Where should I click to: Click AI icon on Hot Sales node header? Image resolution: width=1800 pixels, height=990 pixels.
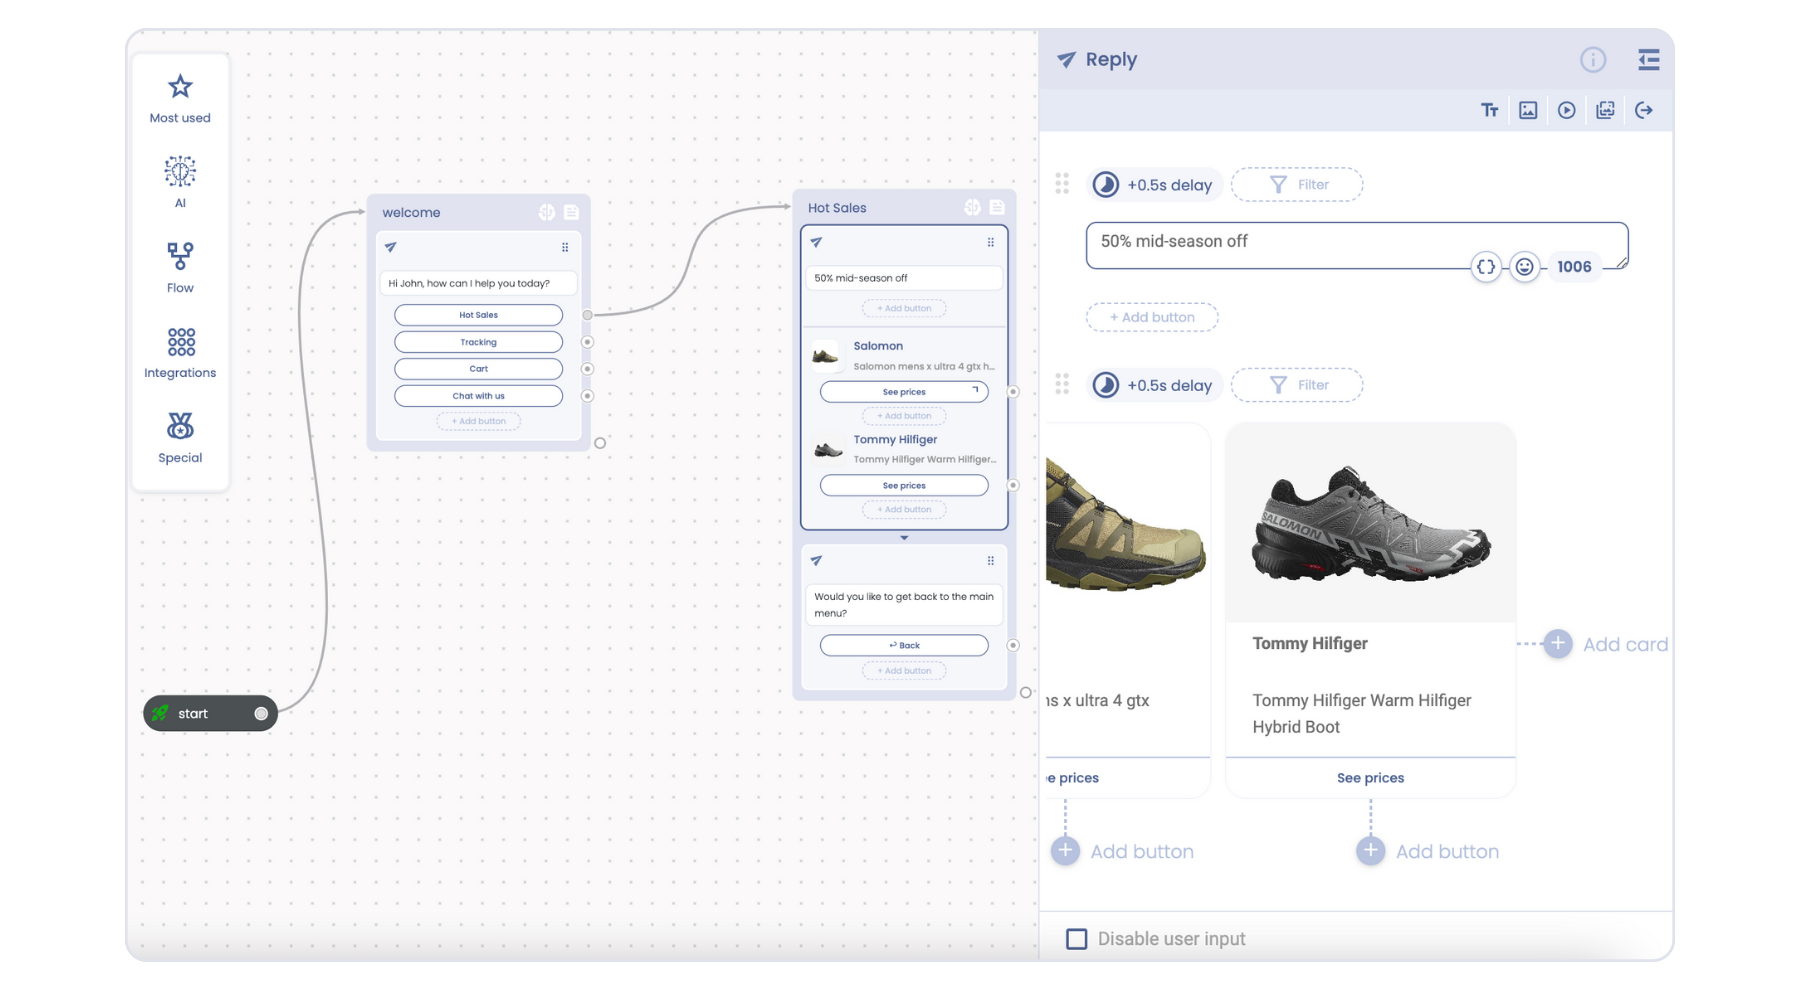972,207
